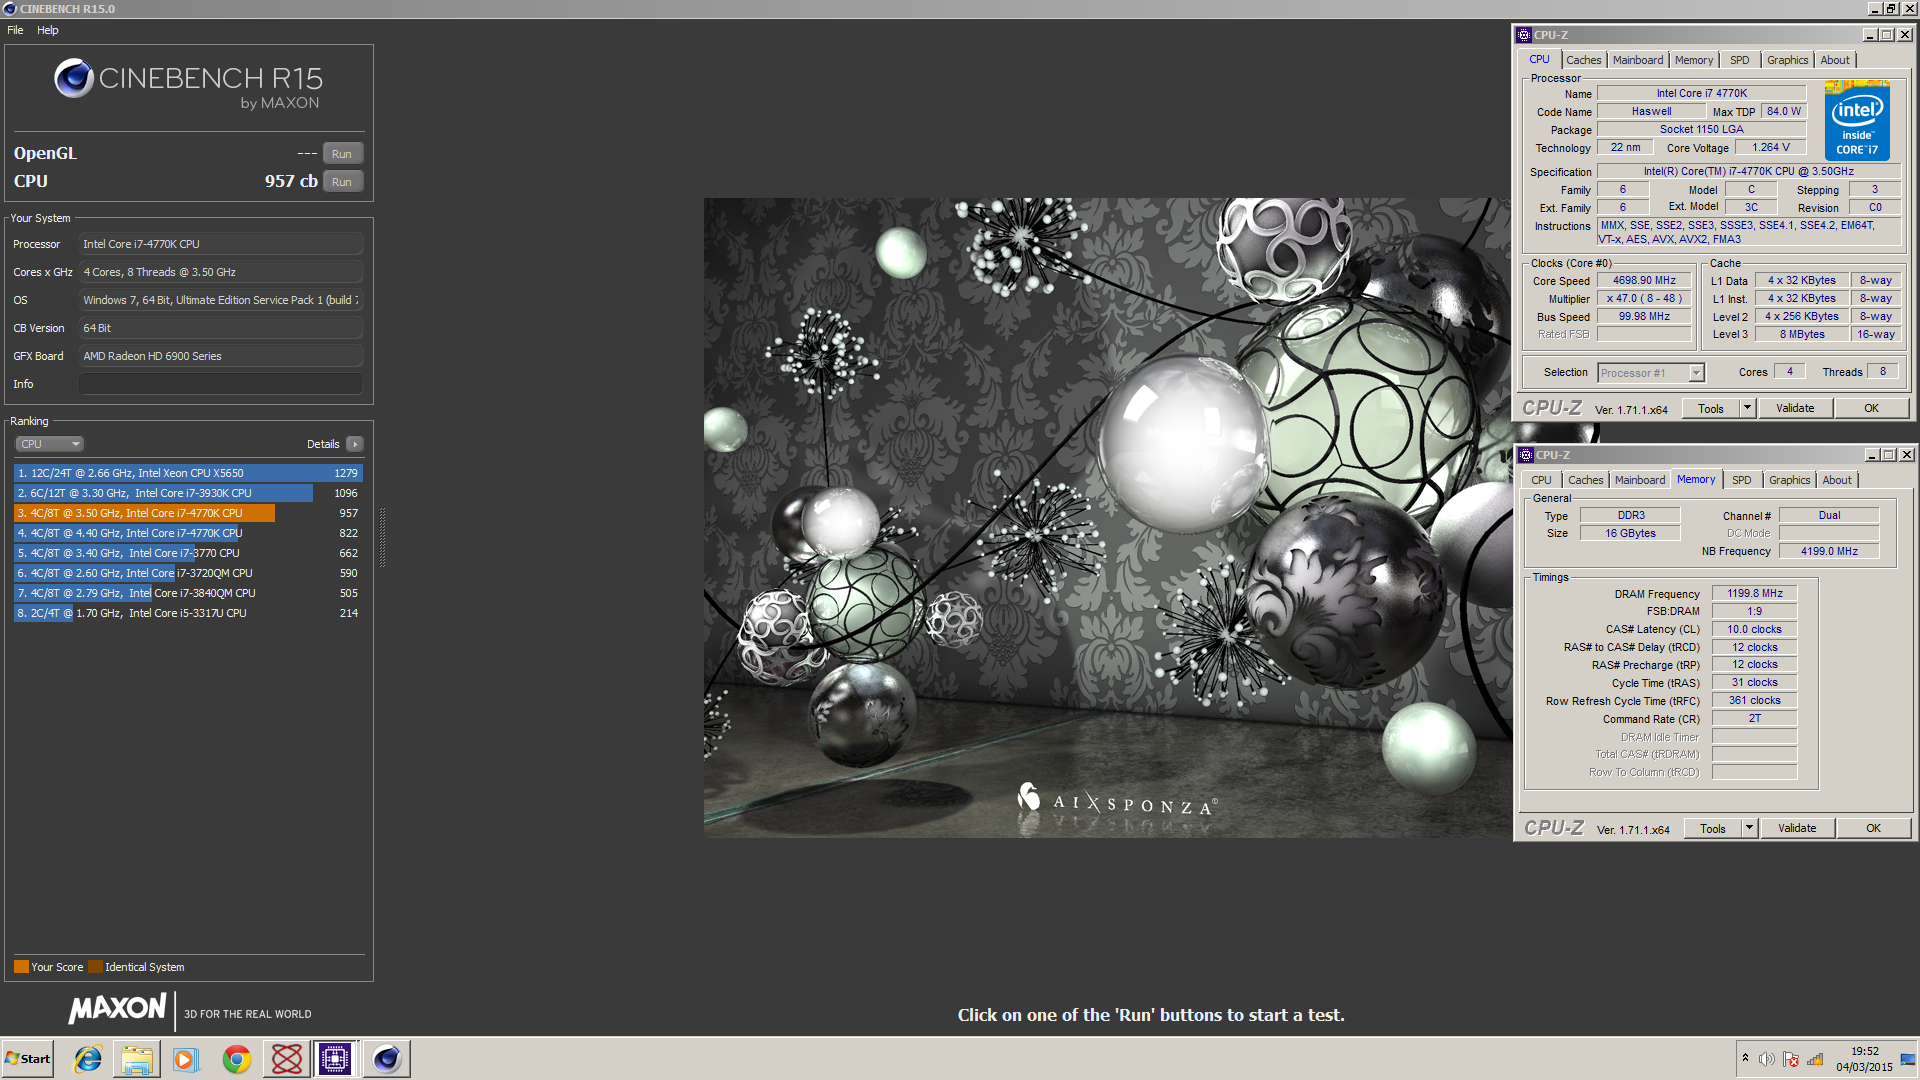The width and height of the screenshot is (1920, 1080).
Task: Expand the ranking Details arrow
Action: (355, 444)
